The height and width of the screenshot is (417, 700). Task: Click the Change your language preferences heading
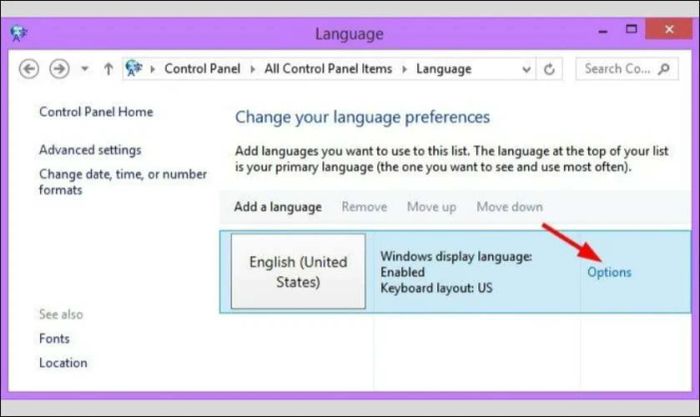click(362, 117)
